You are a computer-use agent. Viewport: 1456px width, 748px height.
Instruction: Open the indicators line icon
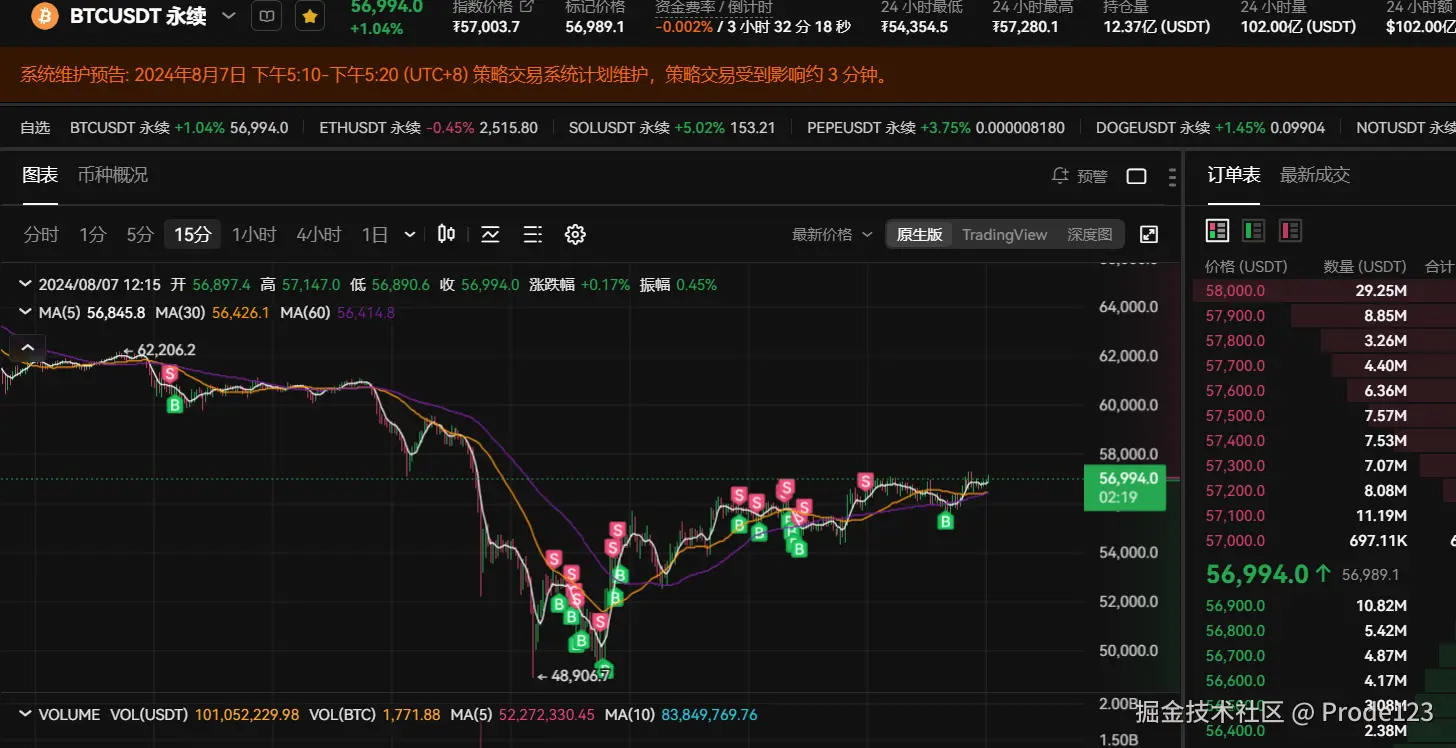(490, 234)
